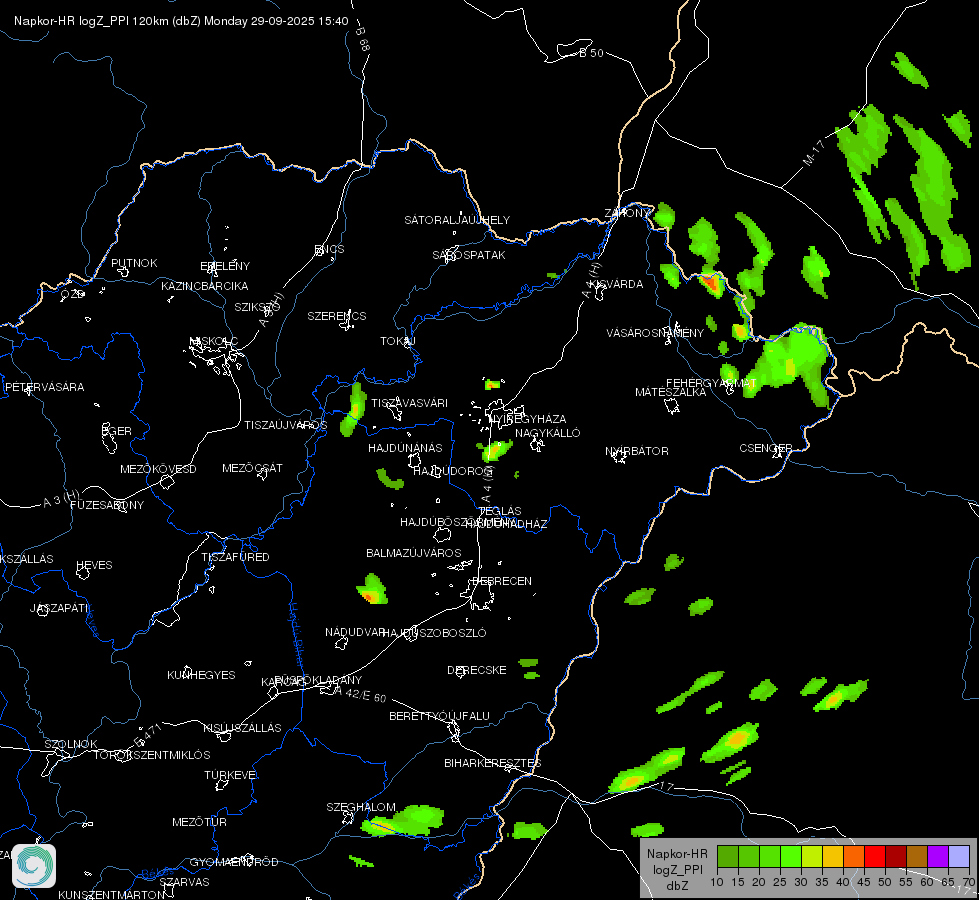Click the KUNSZENTMÁRTON city label

point(112,894)
